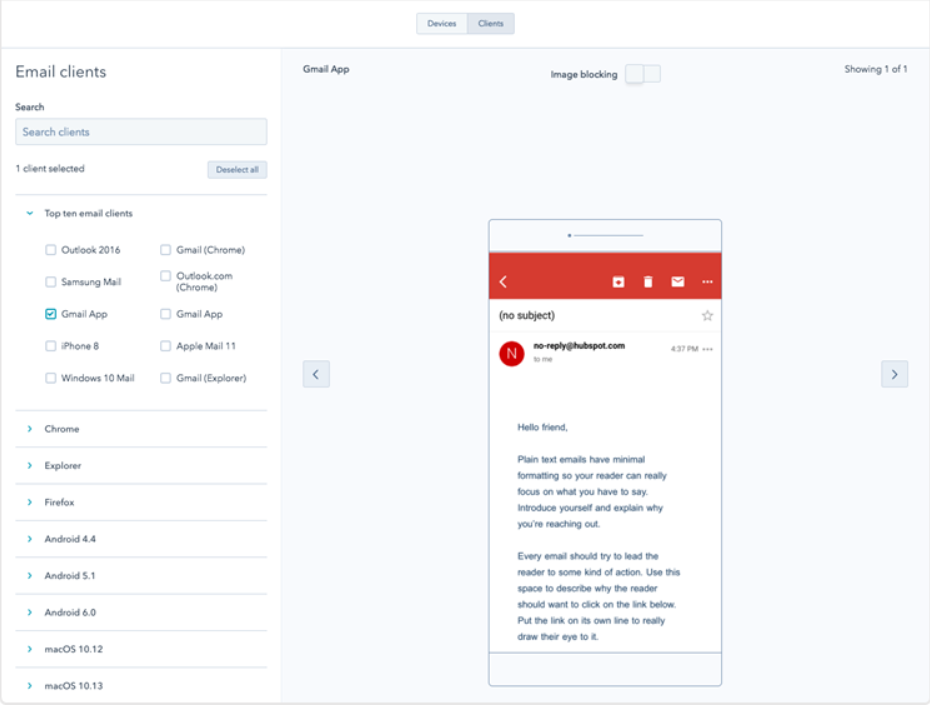930x705 pixels.
Task: Check the Gmail (Chrome) checkbox
Action: 165,250
